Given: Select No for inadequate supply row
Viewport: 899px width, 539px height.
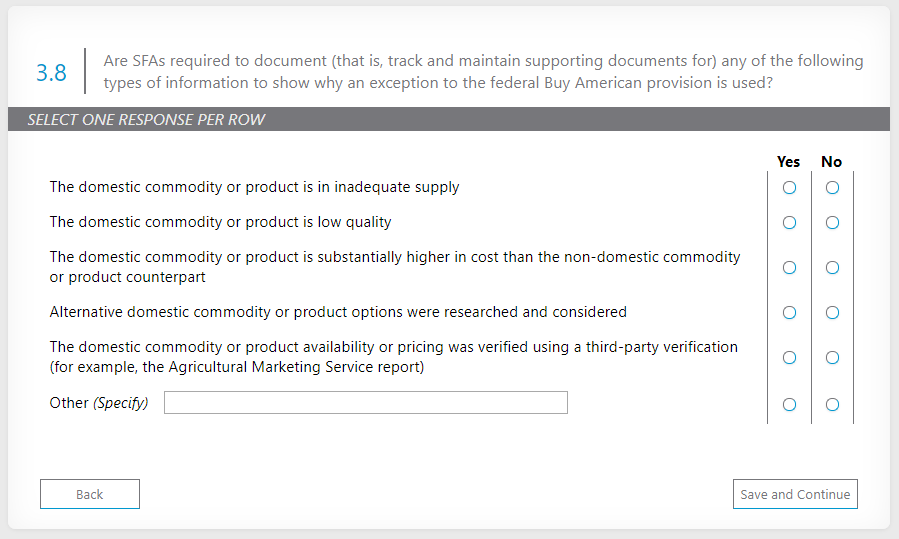Looking at the screenshot, I should 832,187.
